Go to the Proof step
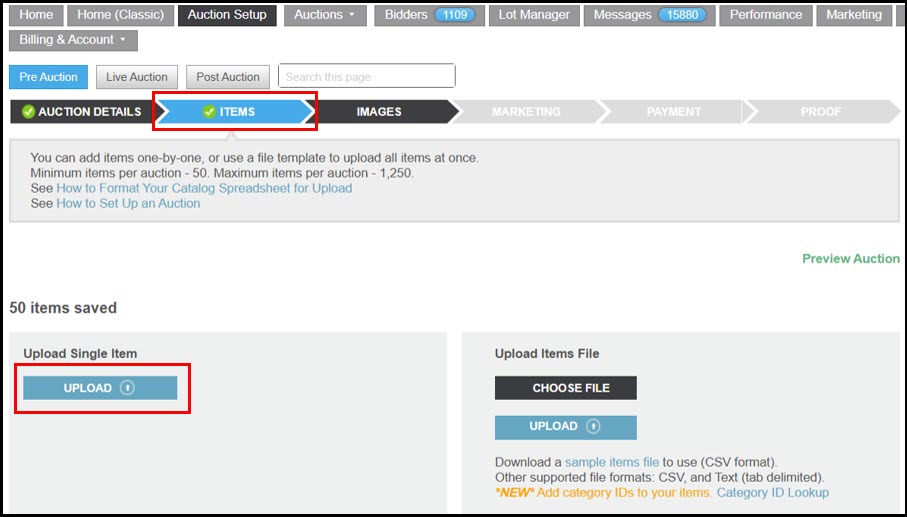Image resolution: width=907 pixels, height=517 pixels. [821, 112]
